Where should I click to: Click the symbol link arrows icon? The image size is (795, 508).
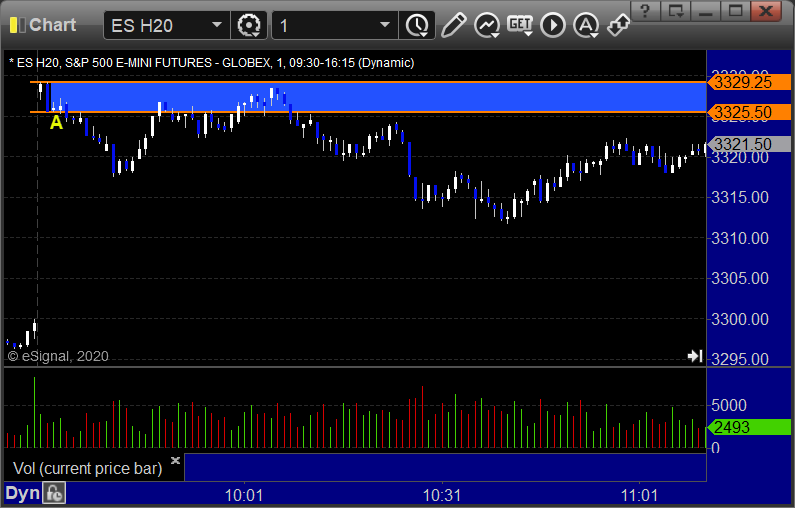coord(619,25)
